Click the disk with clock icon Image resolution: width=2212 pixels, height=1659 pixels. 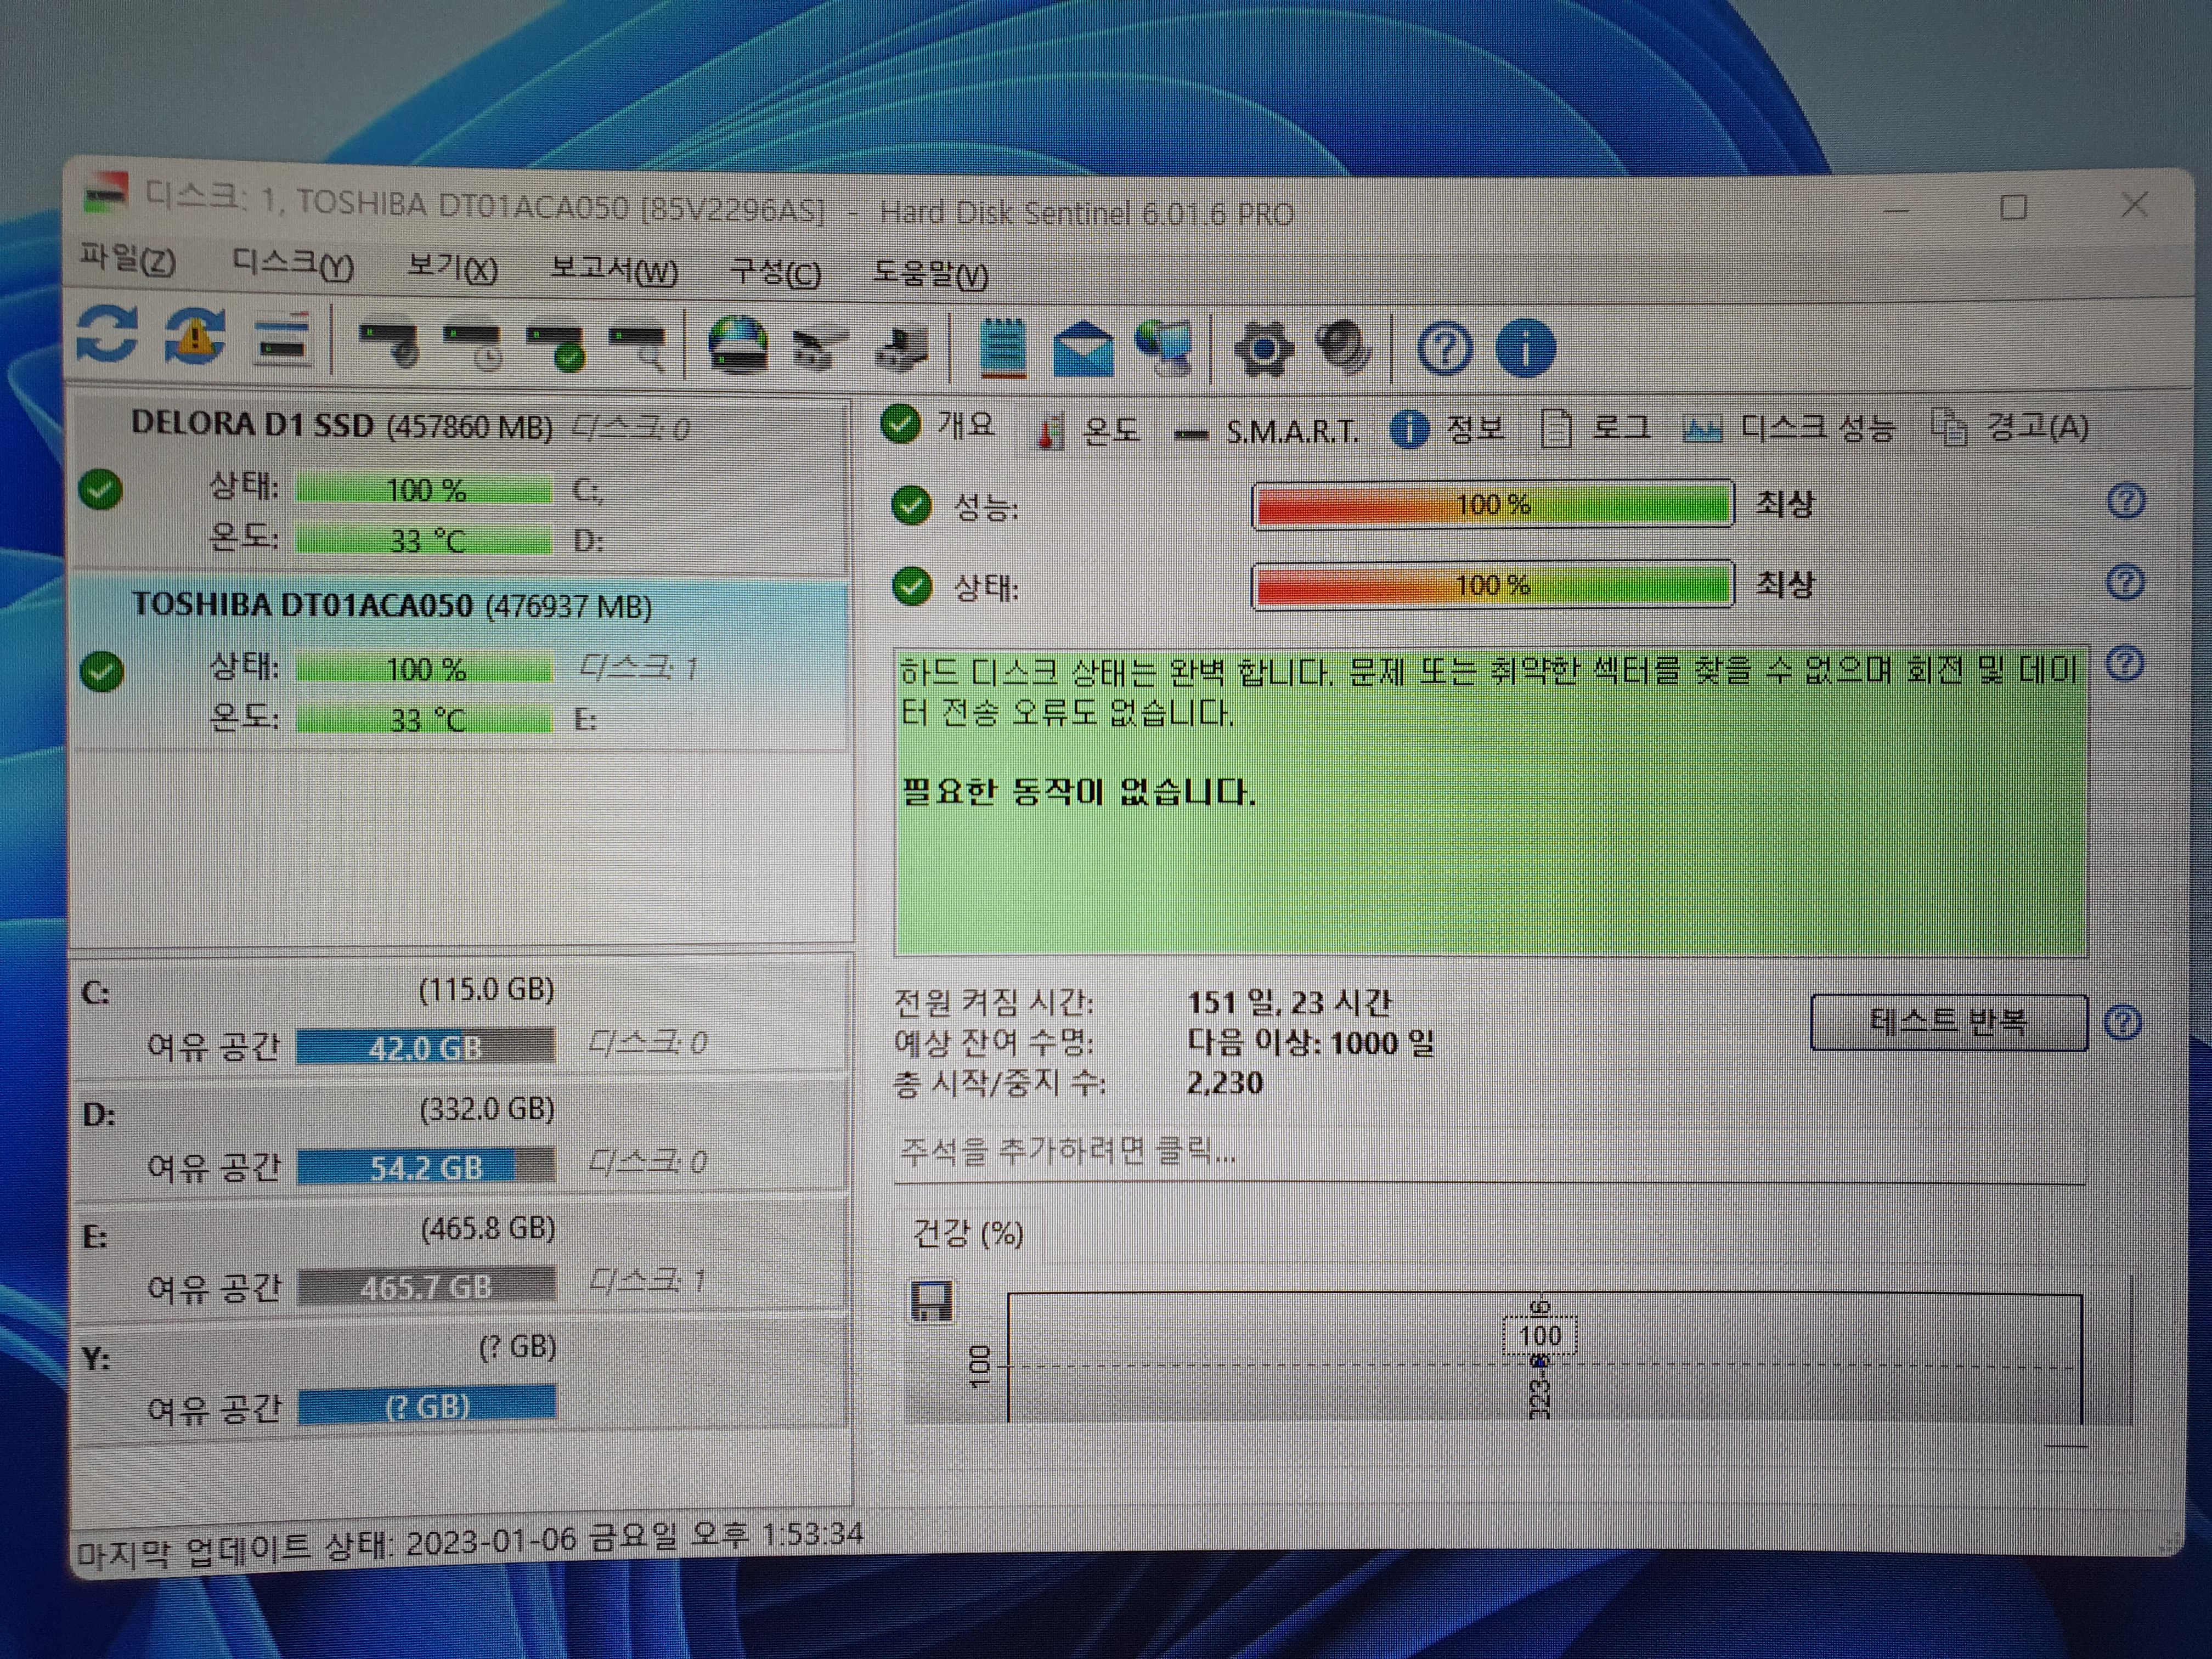472,345
